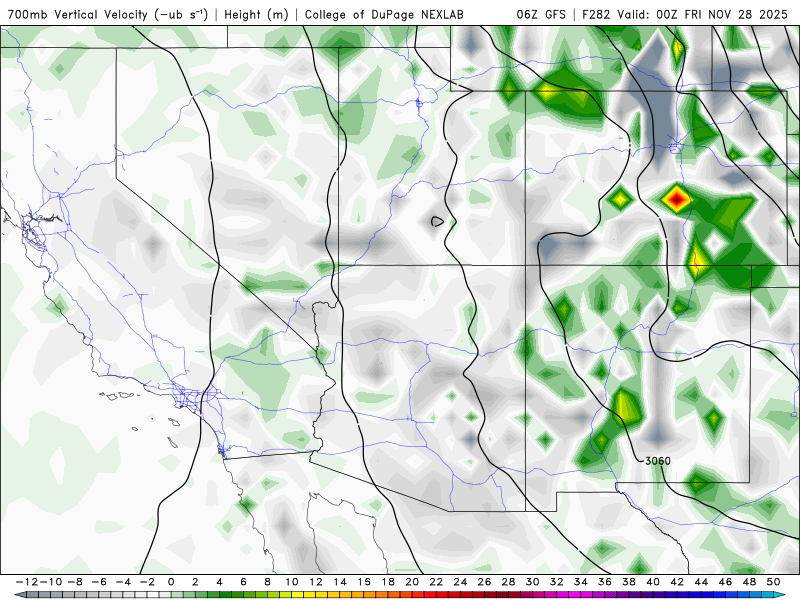800x600 pixels.
Task: Click the legend value '42'
Action: coord(677,582)
